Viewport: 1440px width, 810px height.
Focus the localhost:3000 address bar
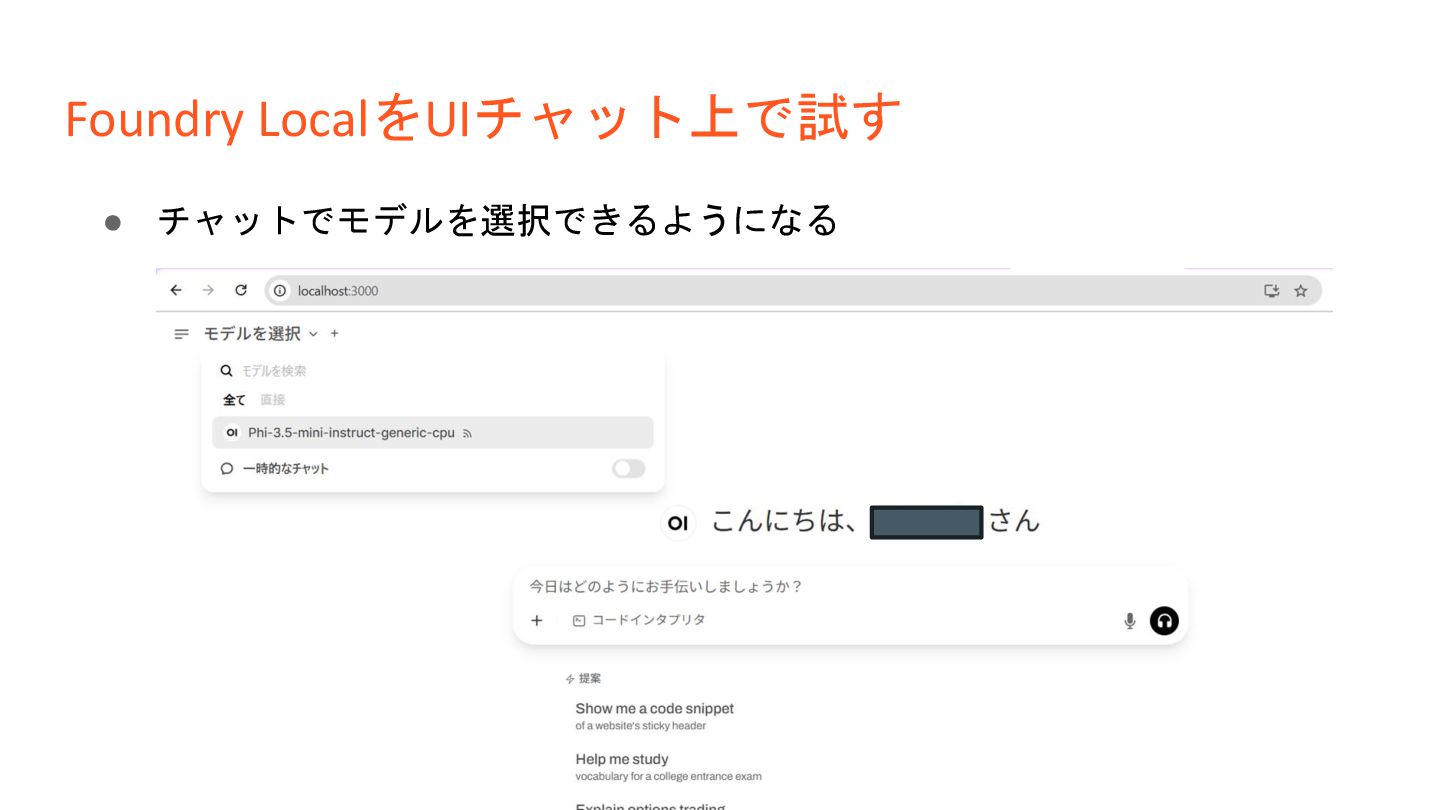click(x=793, y=291)
